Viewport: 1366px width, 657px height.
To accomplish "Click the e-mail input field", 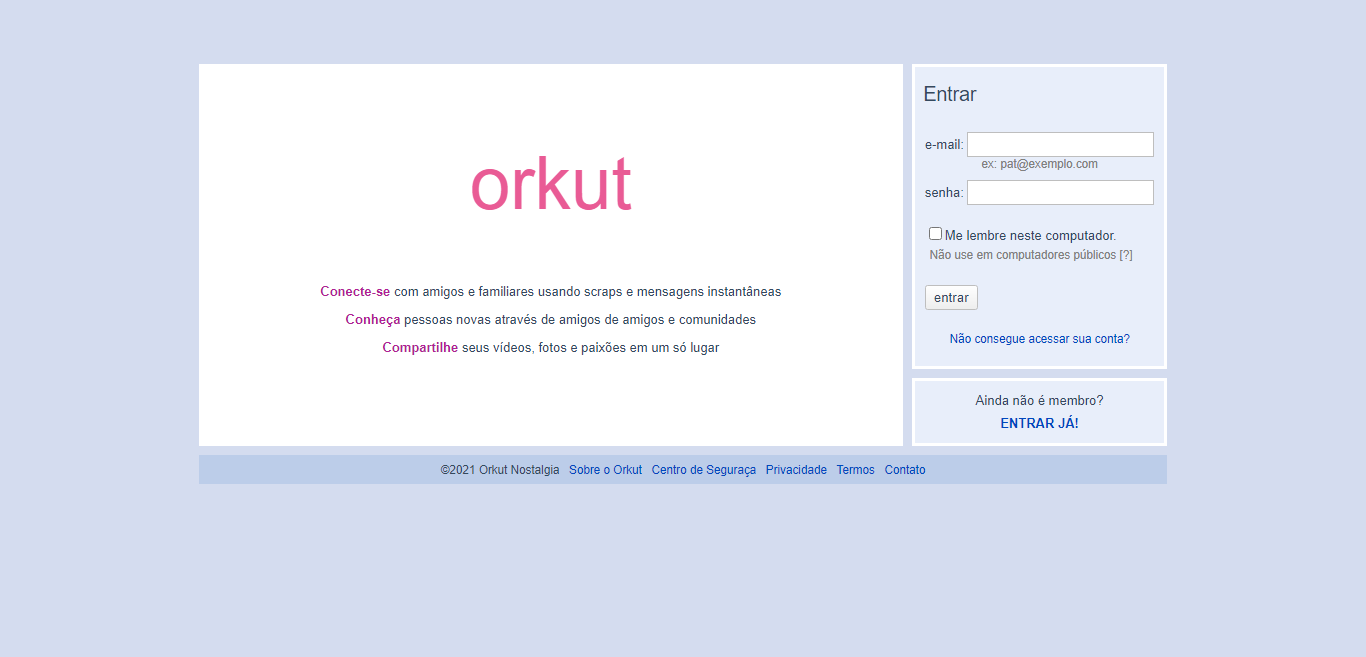I will pos(1060,145).
